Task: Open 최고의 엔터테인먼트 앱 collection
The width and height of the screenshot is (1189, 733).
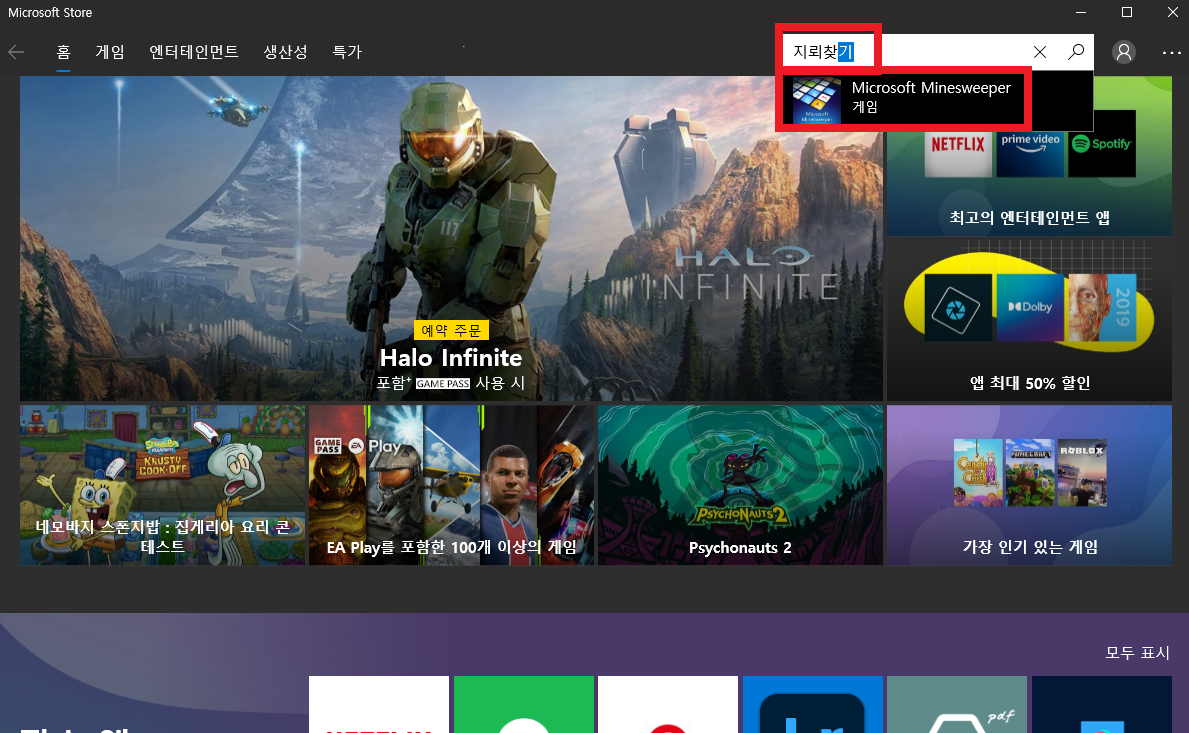Action: [x=1030, y=155]
